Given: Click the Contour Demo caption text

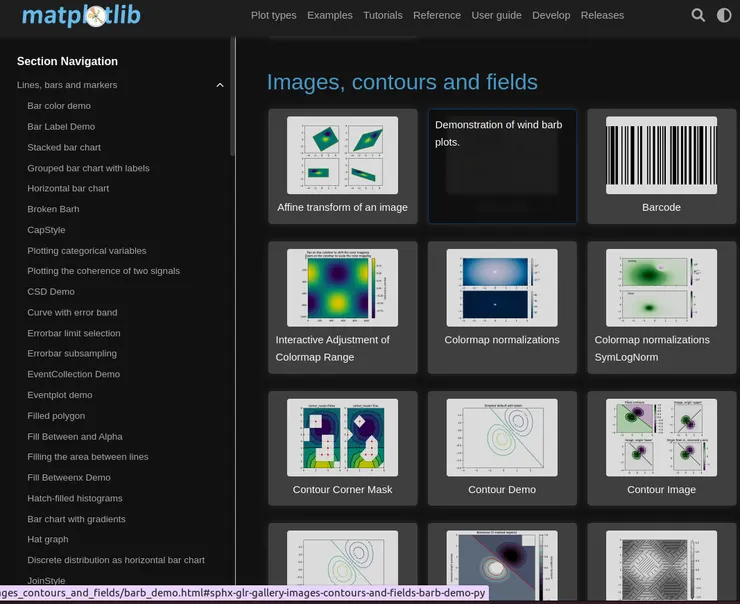Looking at the screenshot, I should pyautogui.click(x=502, y=490).
